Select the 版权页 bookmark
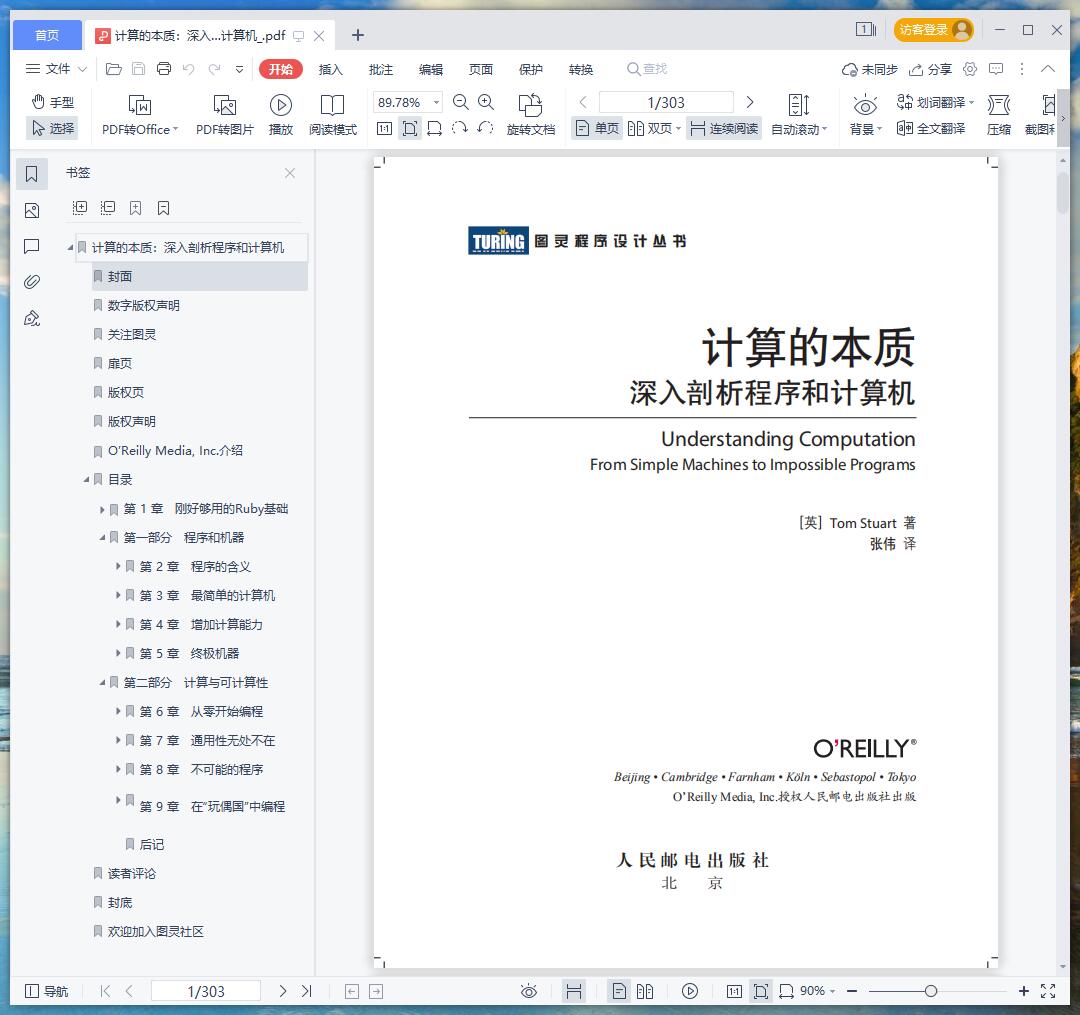The image size is (1080, 1015). click(x=126, y=393)
